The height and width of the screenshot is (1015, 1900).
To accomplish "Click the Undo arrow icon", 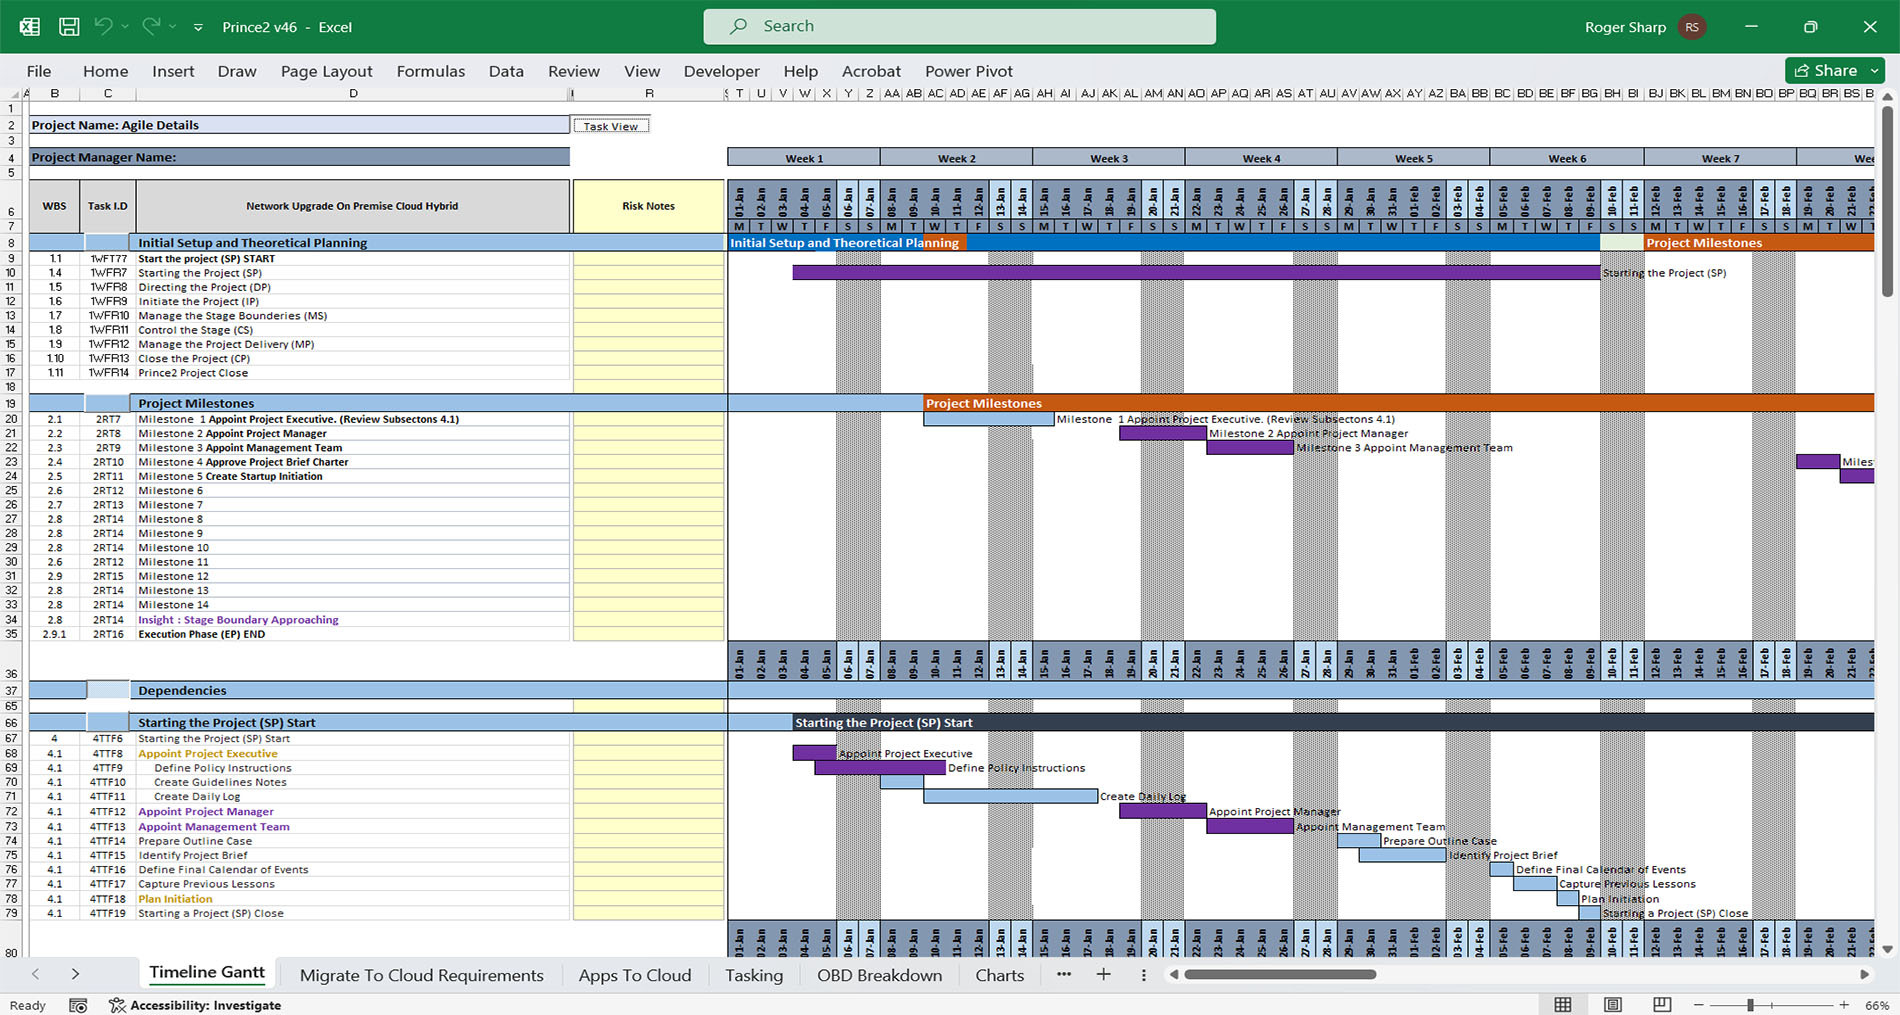I will point(103,27).
